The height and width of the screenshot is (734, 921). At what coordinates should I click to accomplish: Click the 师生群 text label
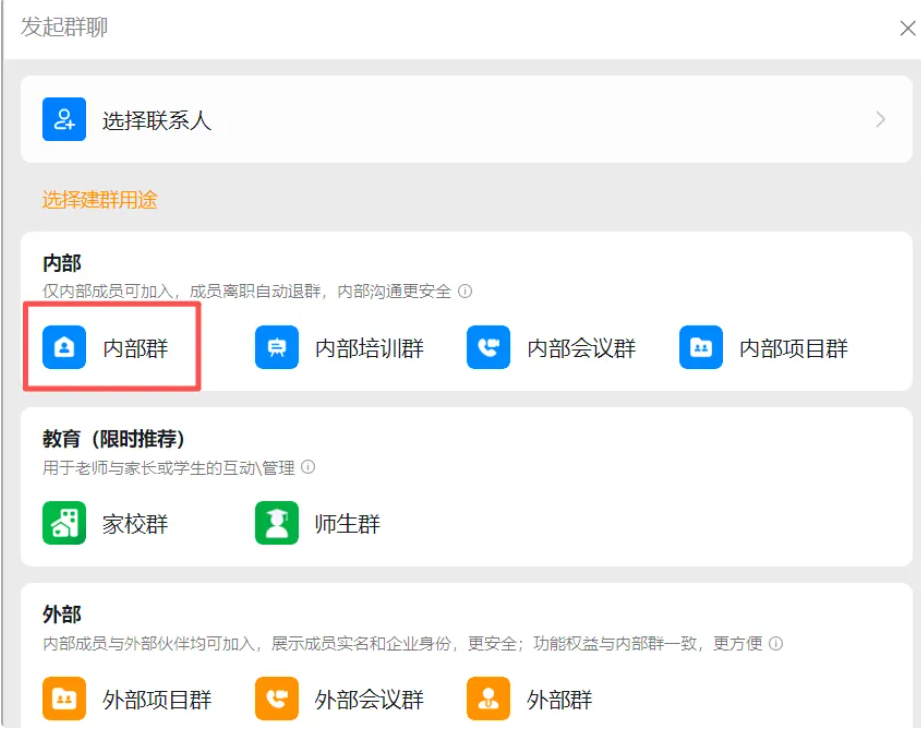[x=347, y=525]
